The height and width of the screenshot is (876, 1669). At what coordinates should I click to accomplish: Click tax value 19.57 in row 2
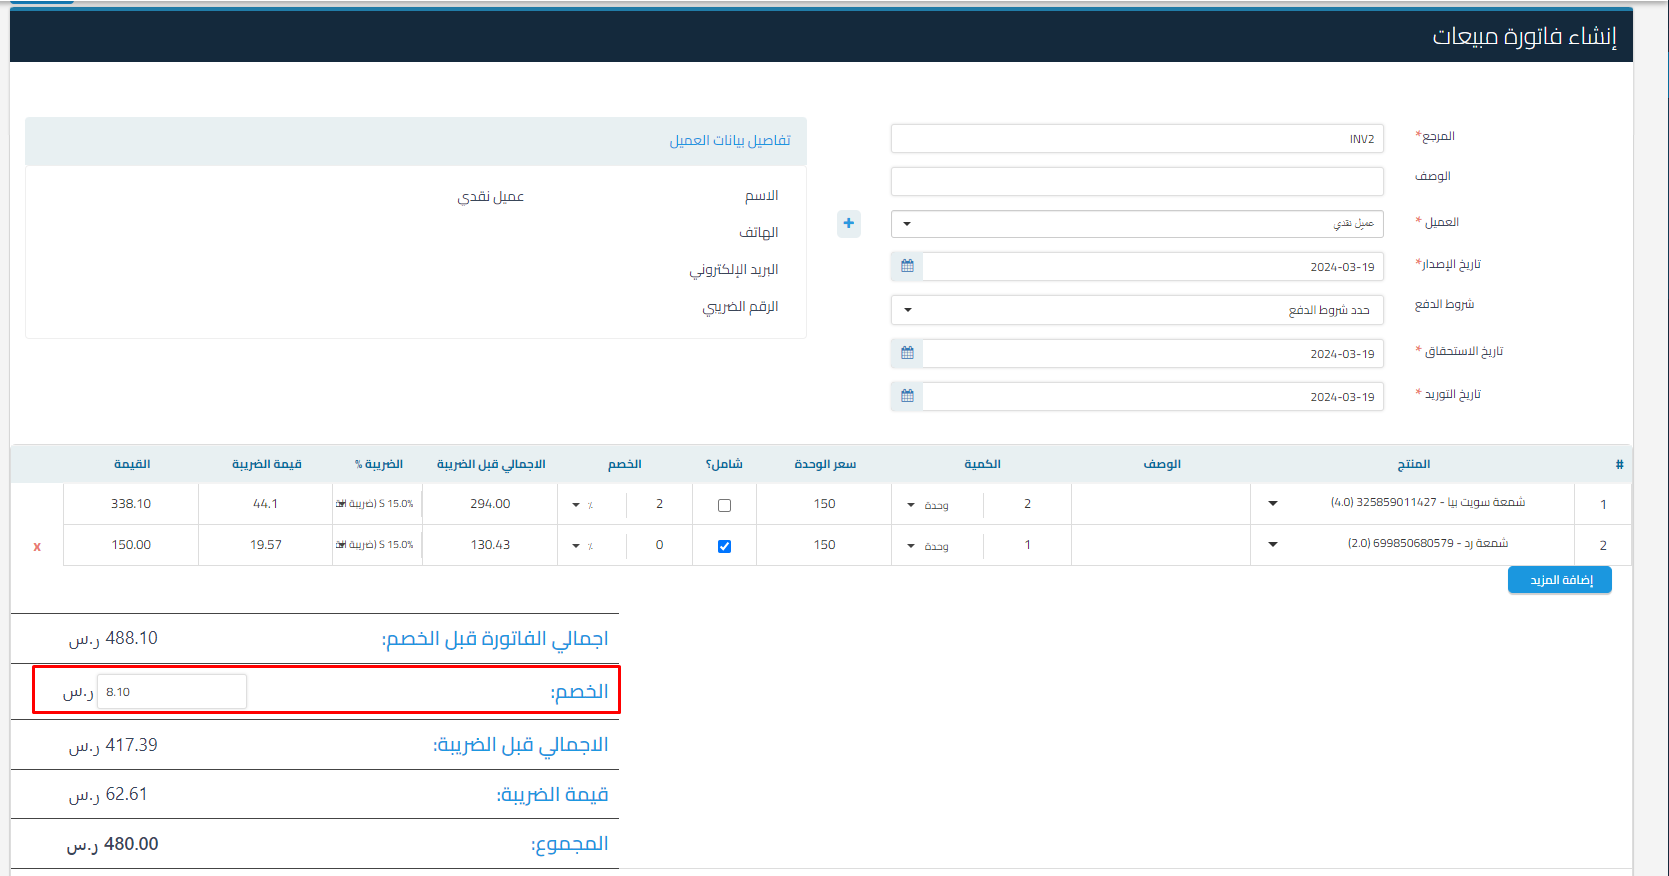click(x=266, y=545)
